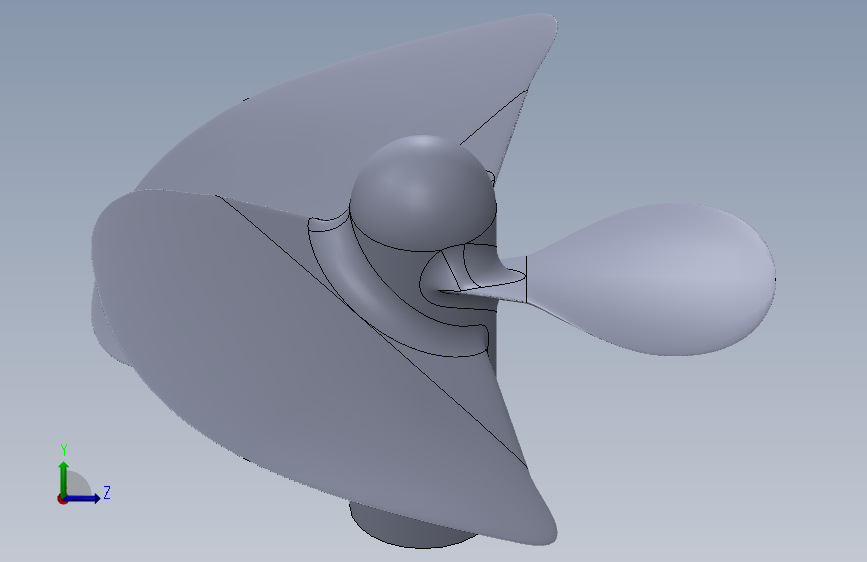867x562 pixels.
Task: Click the red origin point of the triad
Action: [62, 499]
